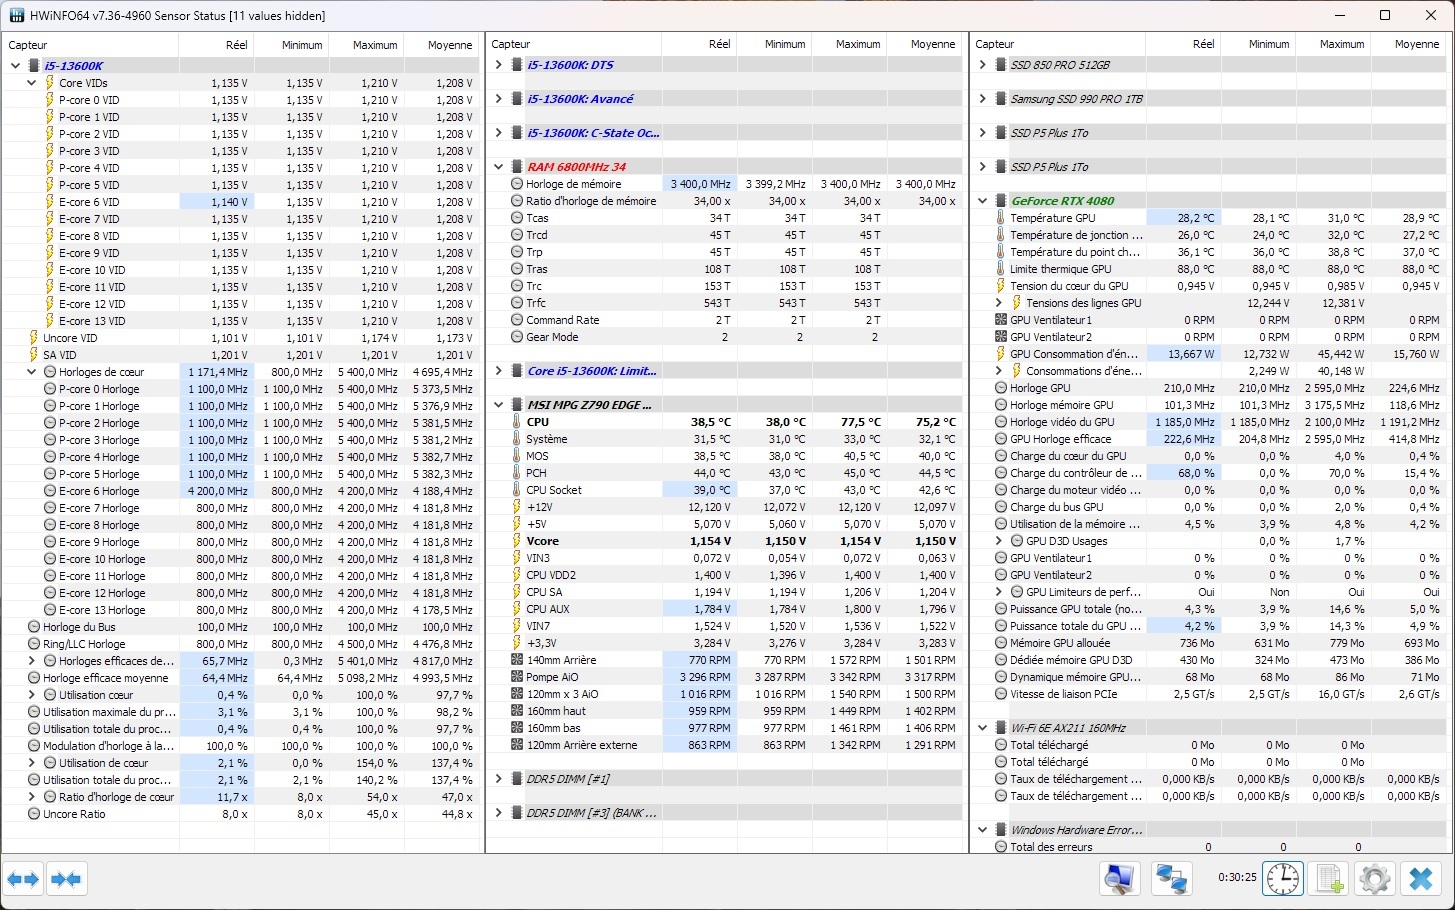Select the Vcore sensor row
This screenshot has width=1455, height=910.
(x=543, y=541)
